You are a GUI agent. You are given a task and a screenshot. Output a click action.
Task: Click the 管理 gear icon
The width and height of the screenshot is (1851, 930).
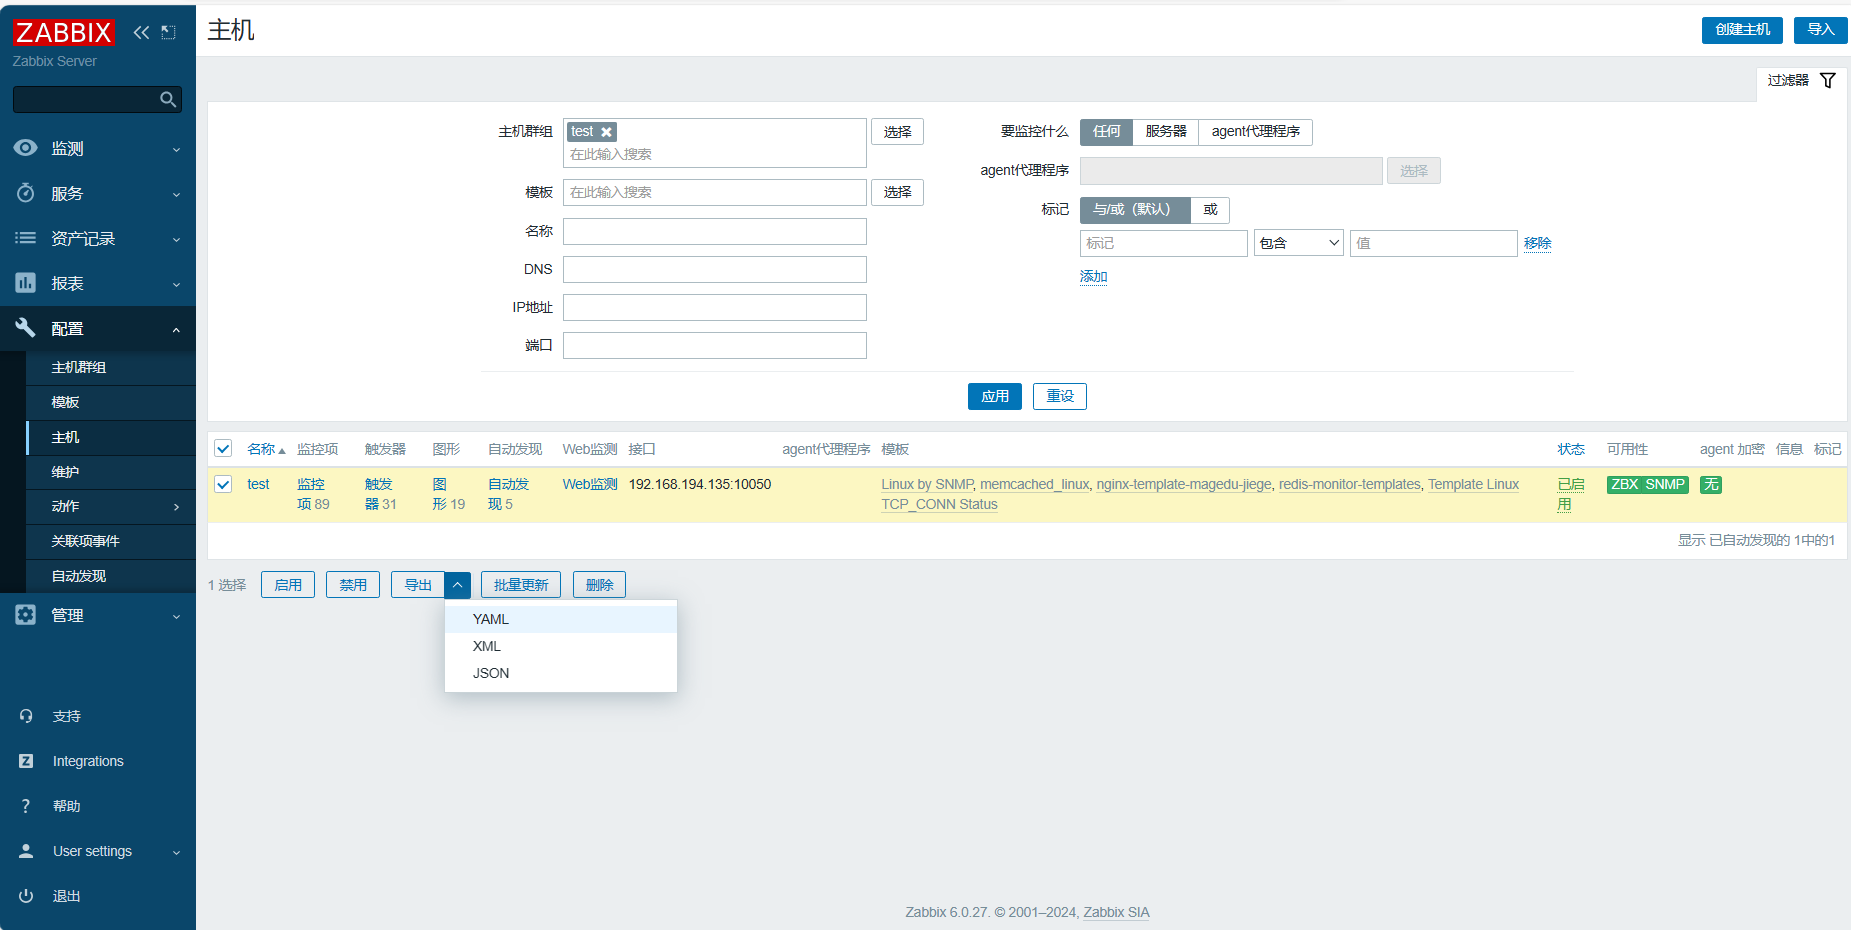coord(26,615)
